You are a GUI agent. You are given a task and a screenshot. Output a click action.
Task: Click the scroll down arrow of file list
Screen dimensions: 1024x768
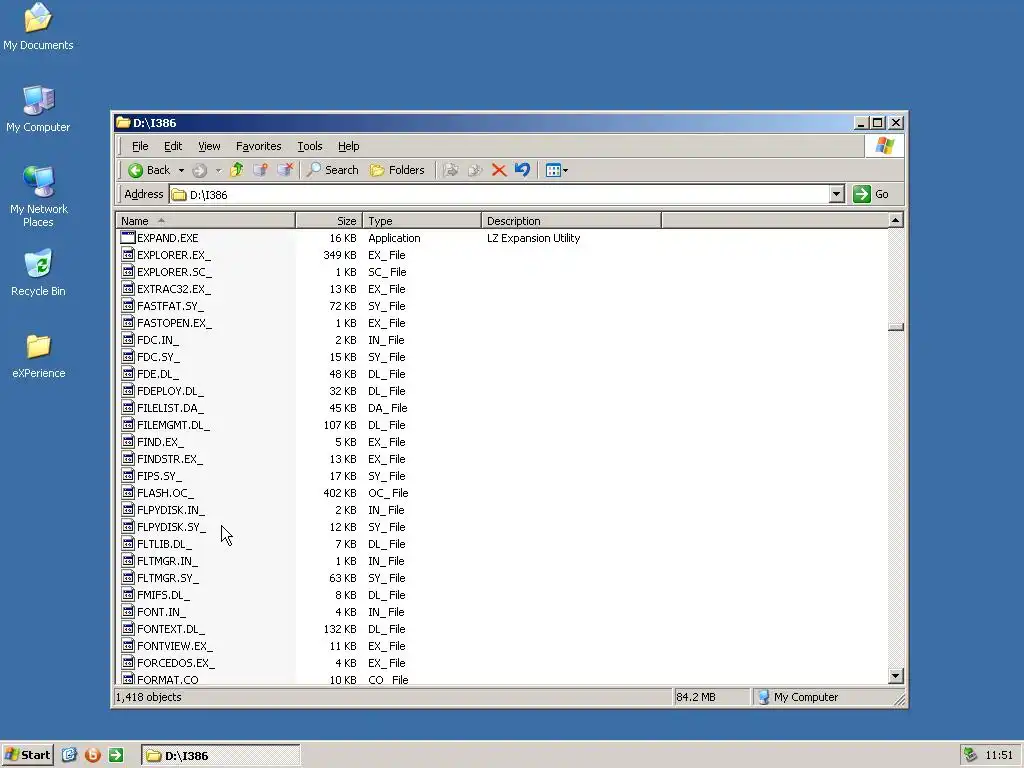[895, 676]
